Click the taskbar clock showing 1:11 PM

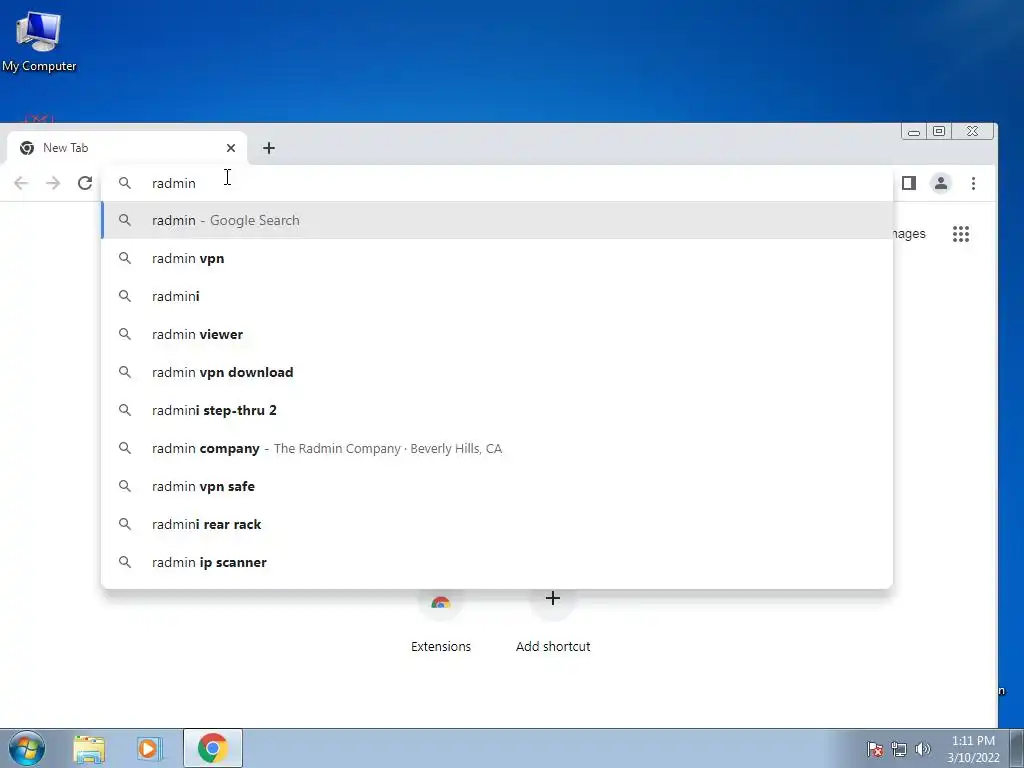[x=973, y=749]
